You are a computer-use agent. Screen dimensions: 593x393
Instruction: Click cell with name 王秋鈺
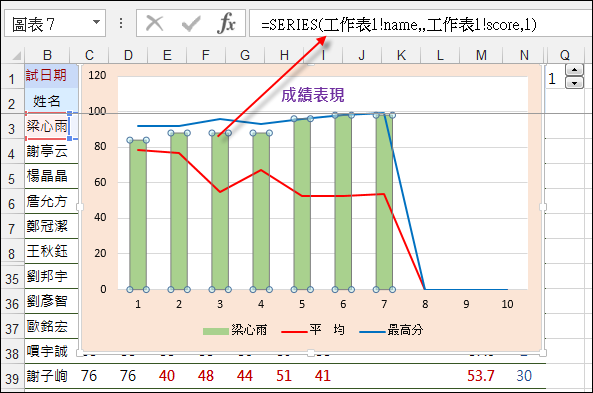(51, 251)
